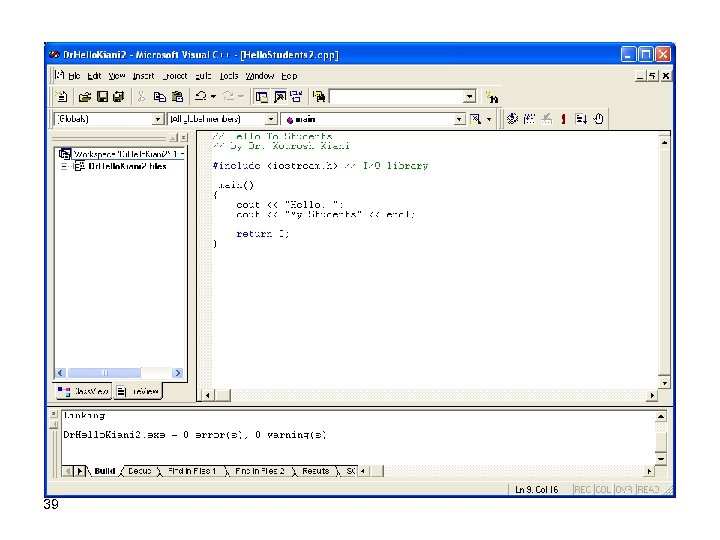Click the Cut scissors icon
The image size is (720, 540).
tap(141, 97)
